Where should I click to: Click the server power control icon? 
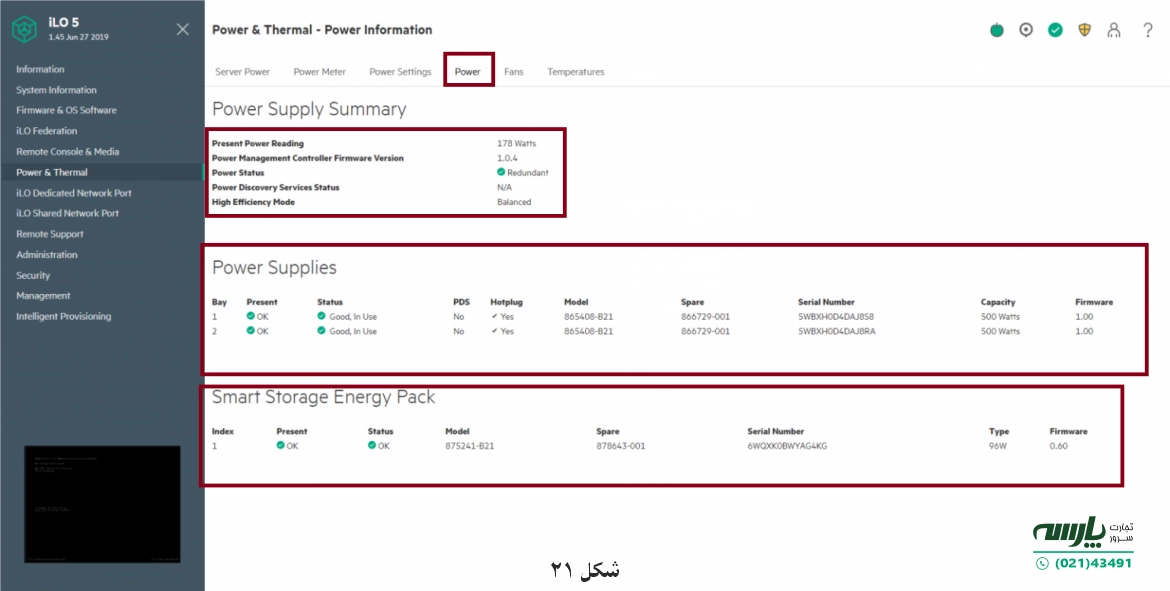[x=996, y=30]
